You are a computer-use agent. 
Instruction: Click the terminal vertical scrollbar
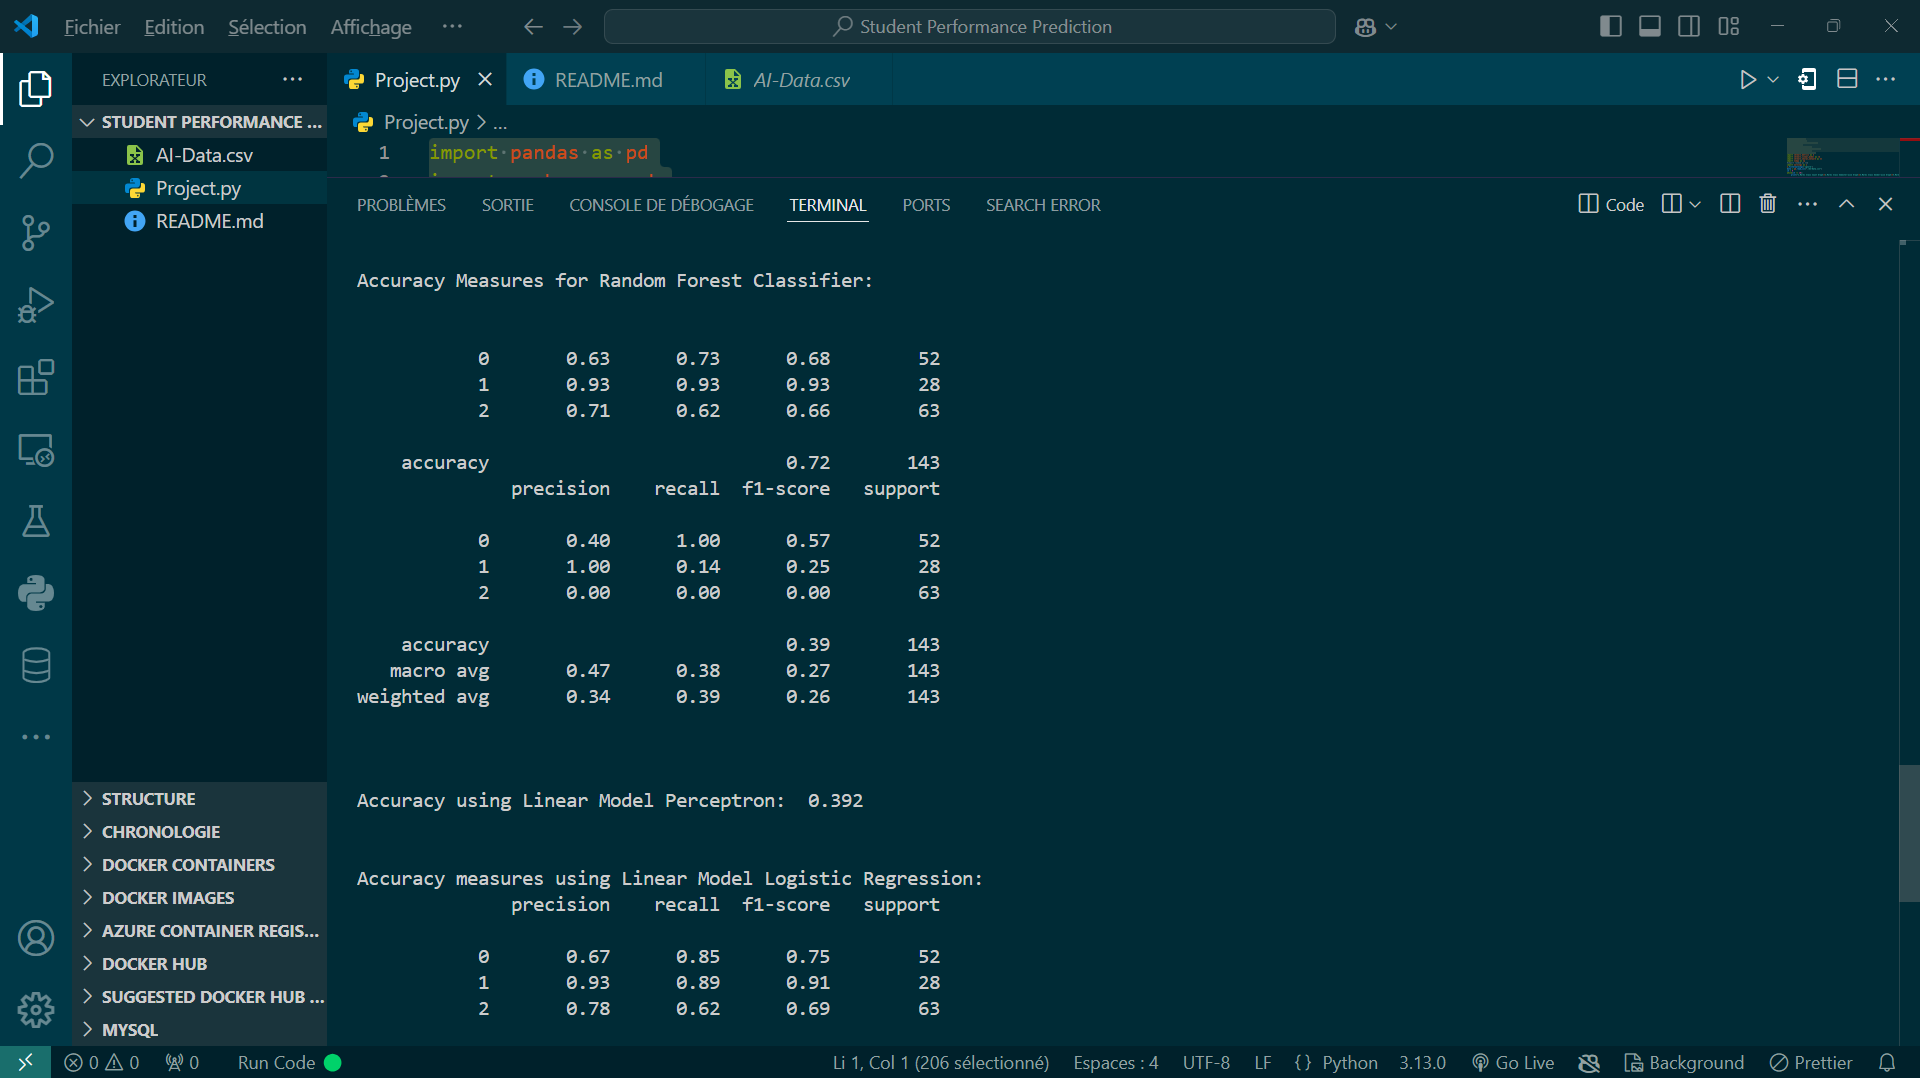pos(1909,833)
